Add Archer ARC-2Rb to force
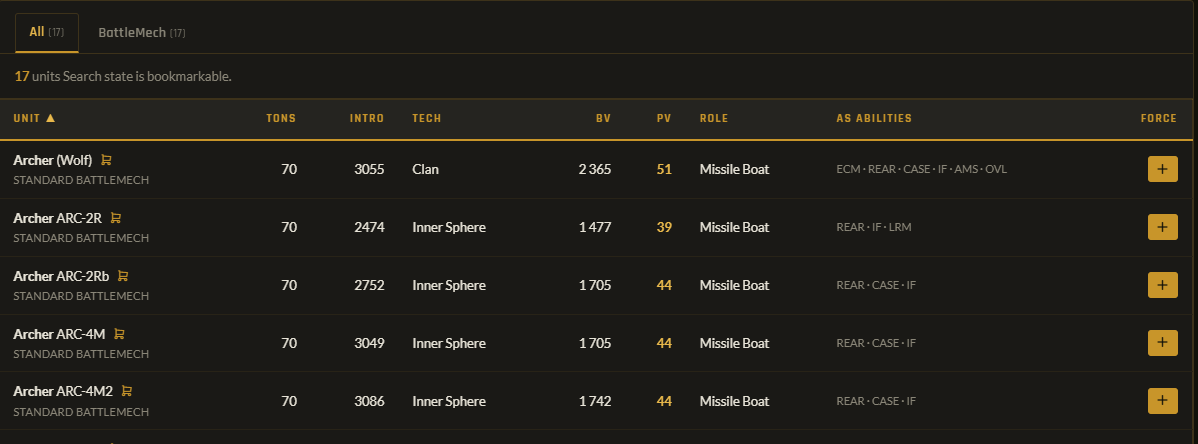The width and height of the screenshot is (1198, 444). click(1162, 285)
